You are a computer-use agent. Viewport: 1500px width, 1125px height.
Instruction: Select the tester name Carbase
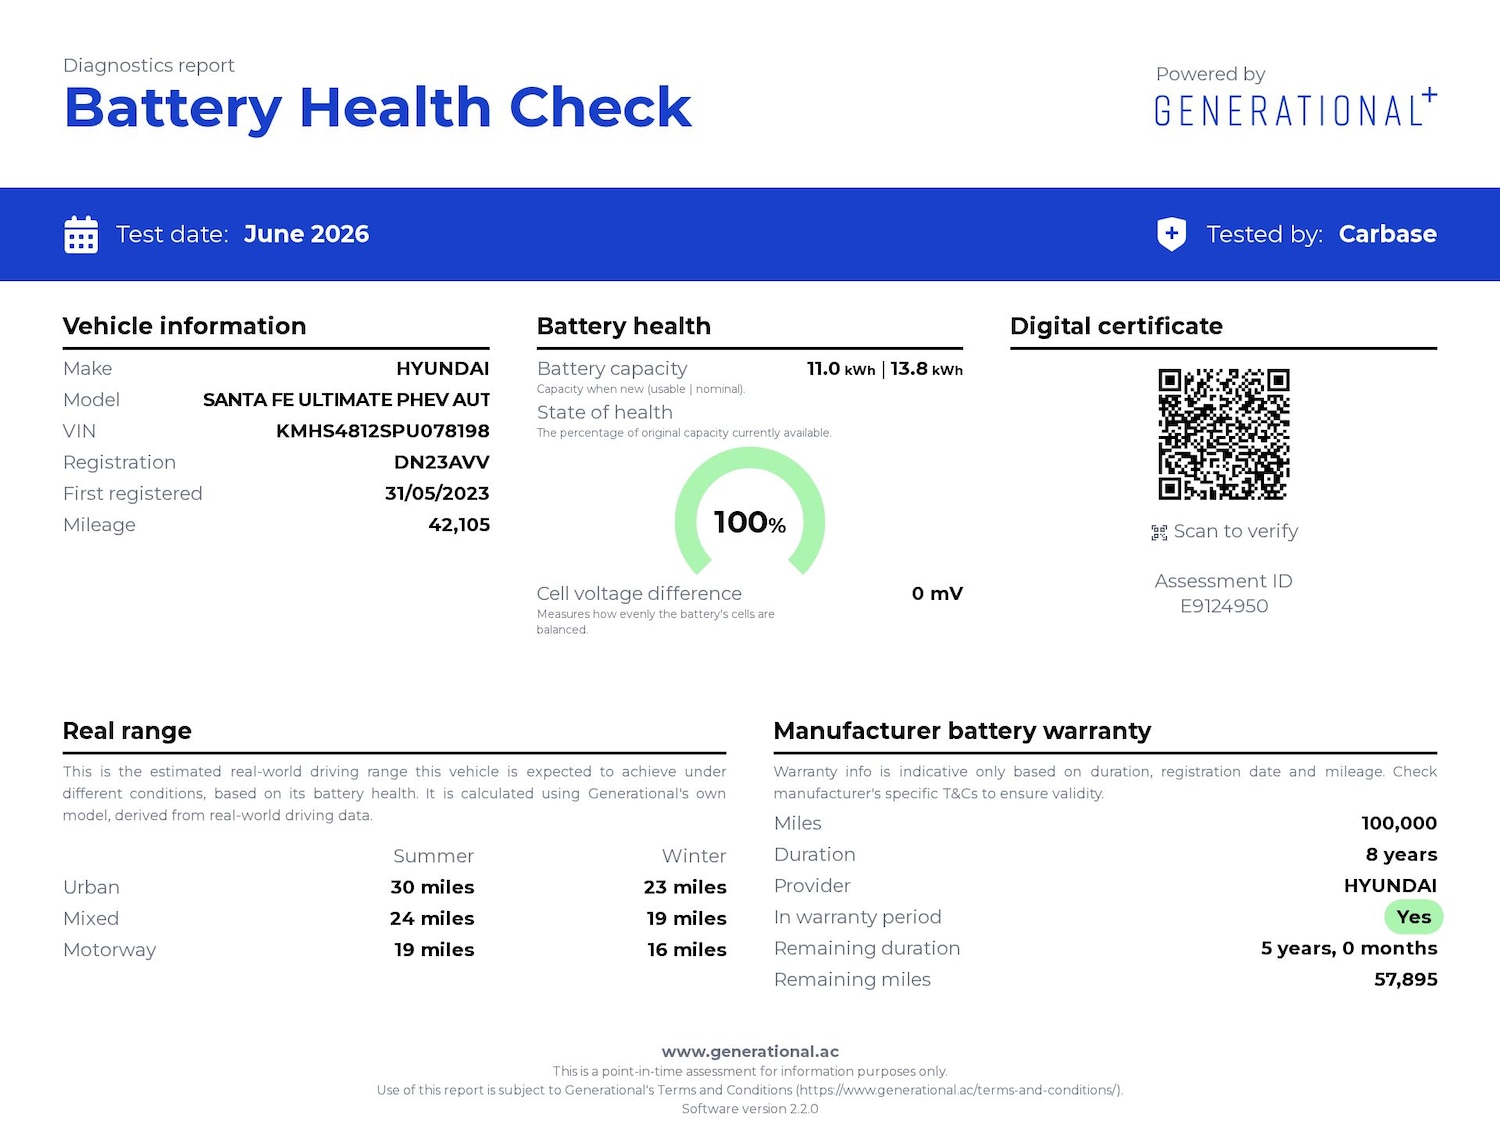[x=1388, y=234]
